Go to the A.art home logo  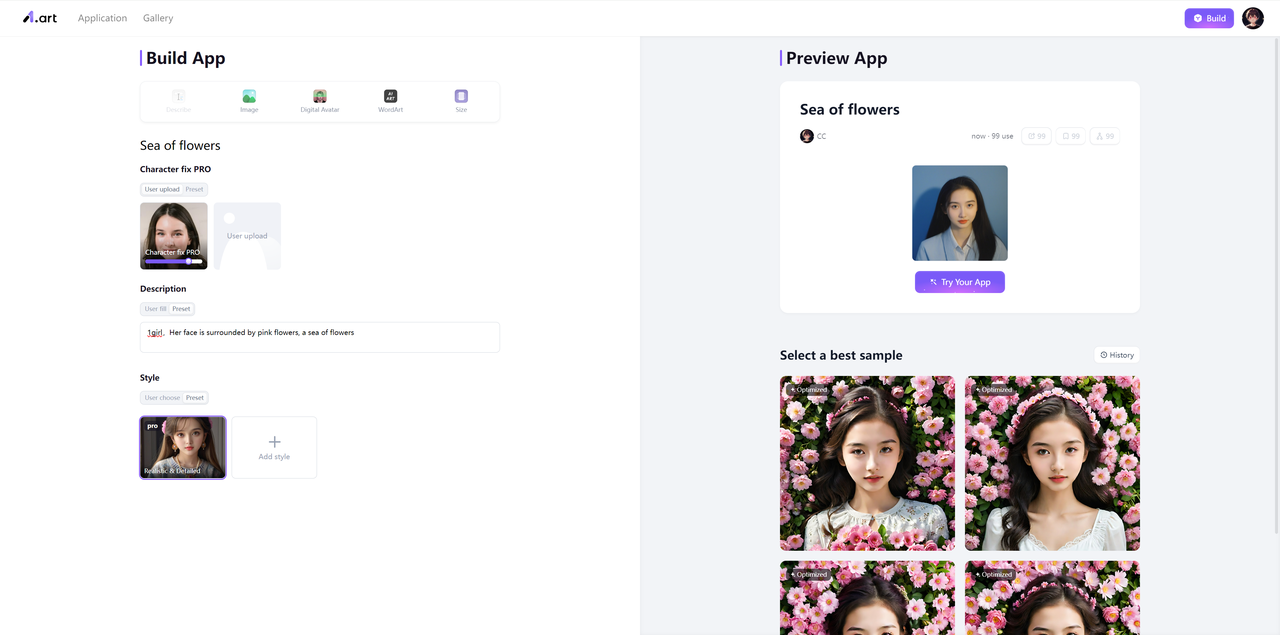40,18
